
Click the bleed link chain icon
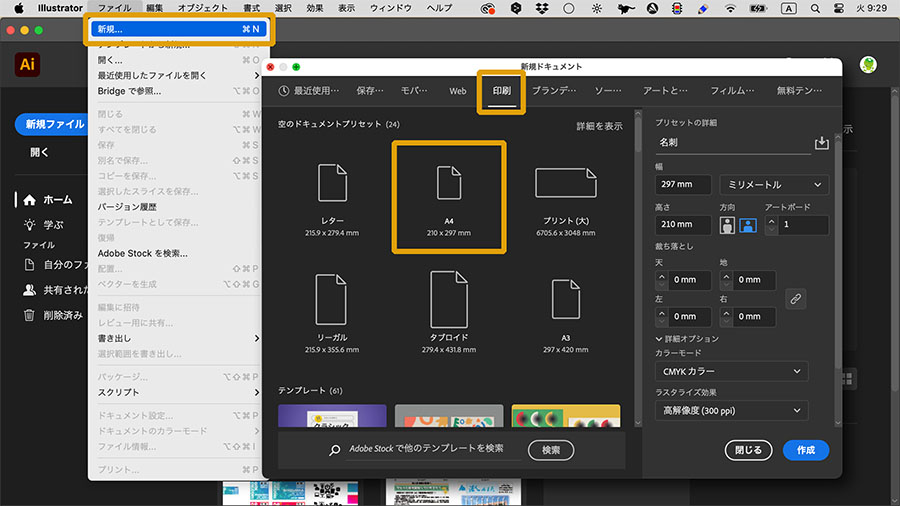796,299
